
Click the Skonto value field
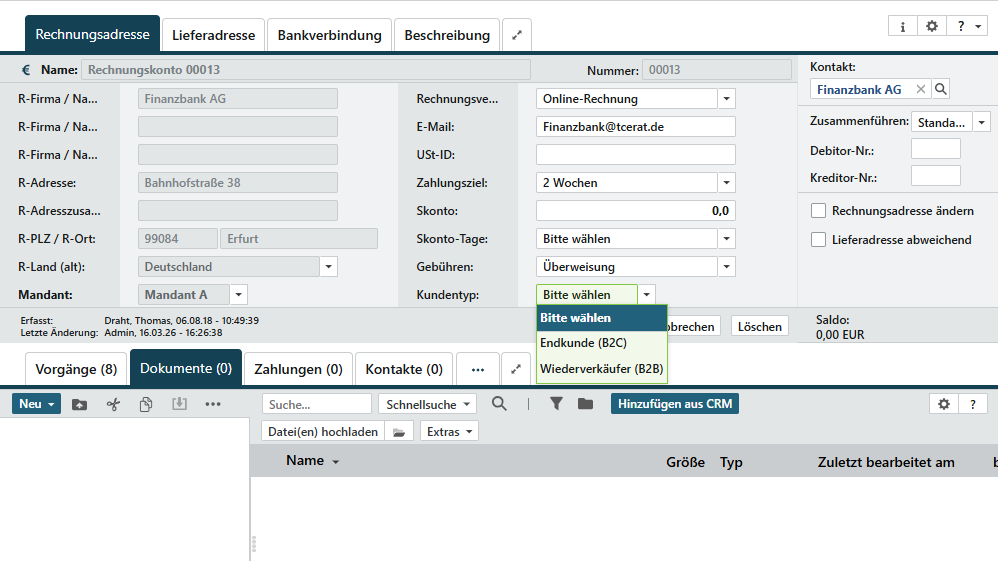point(636,211)
